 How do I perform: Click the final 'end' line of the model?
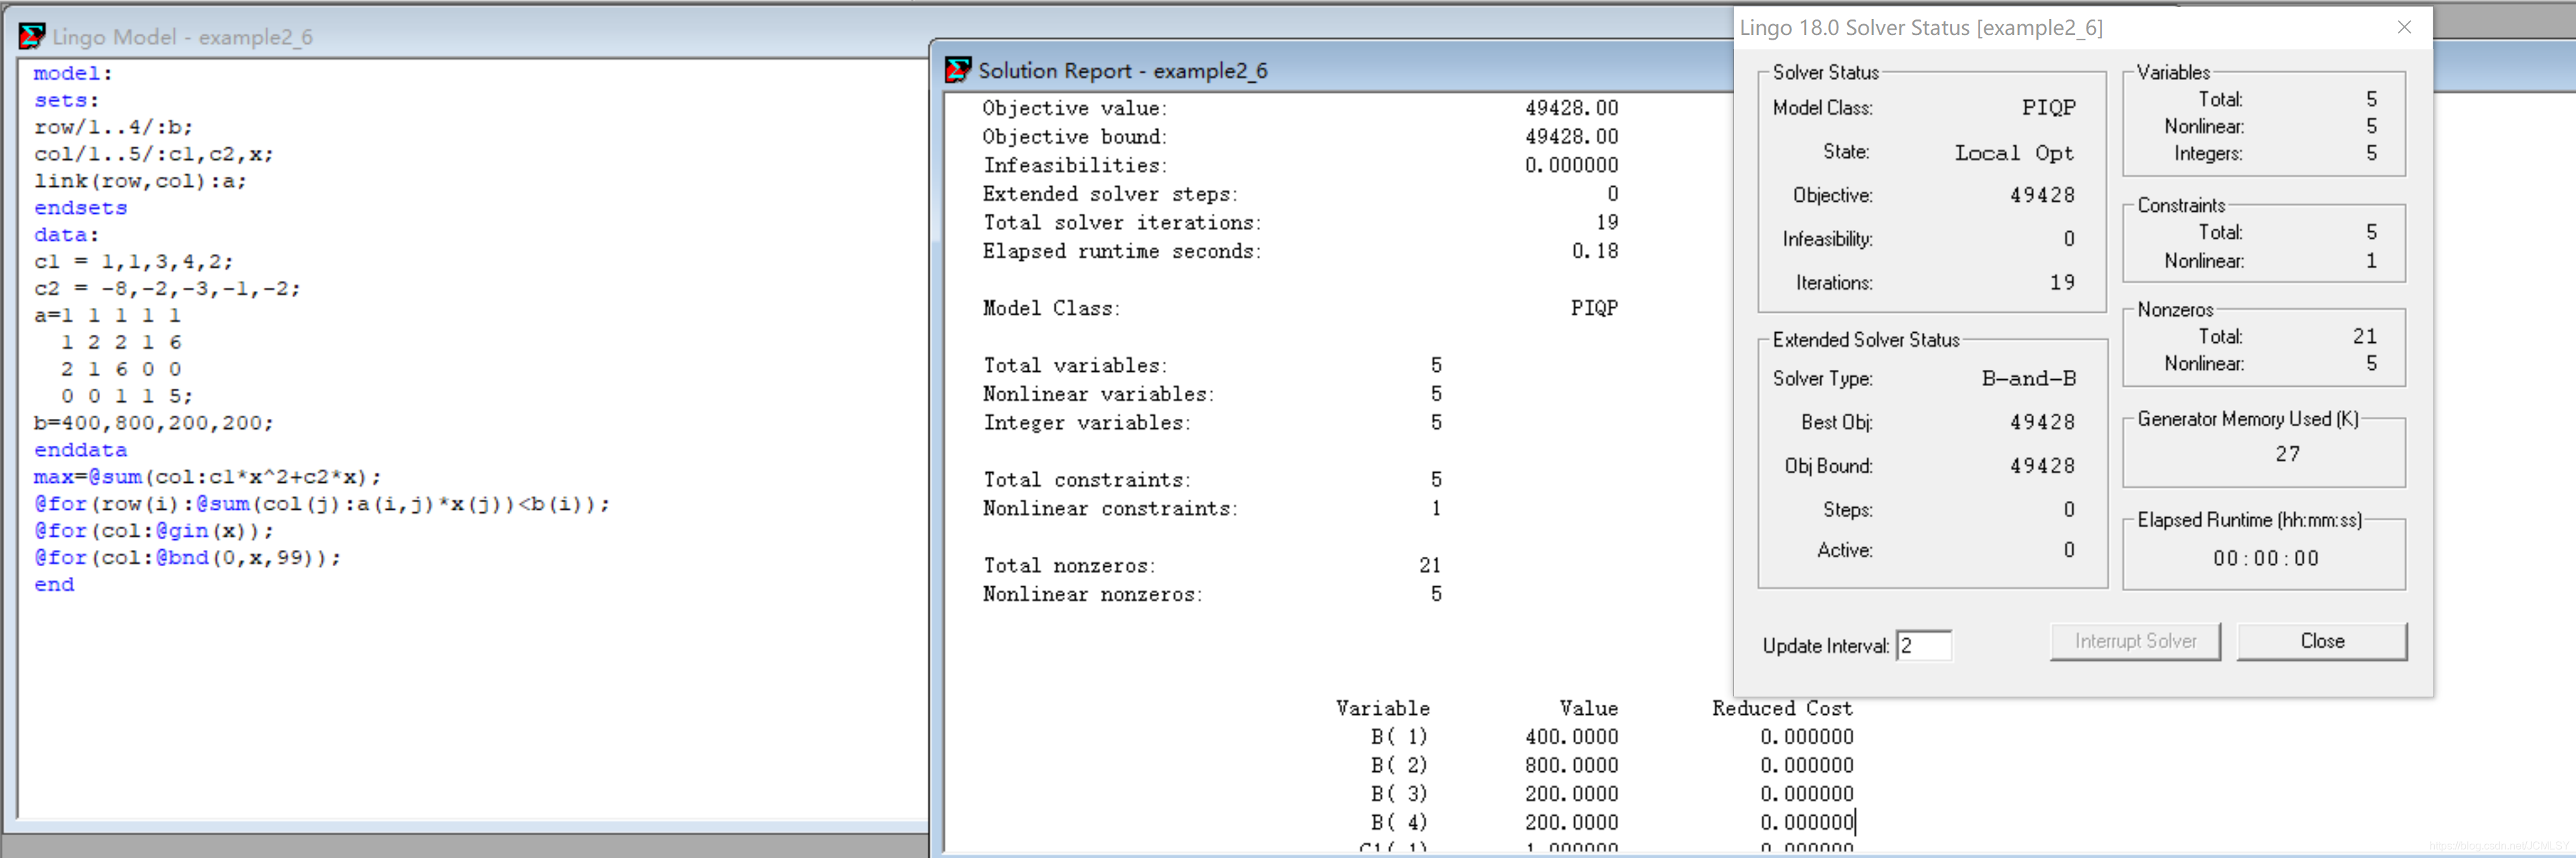(54, 585)
